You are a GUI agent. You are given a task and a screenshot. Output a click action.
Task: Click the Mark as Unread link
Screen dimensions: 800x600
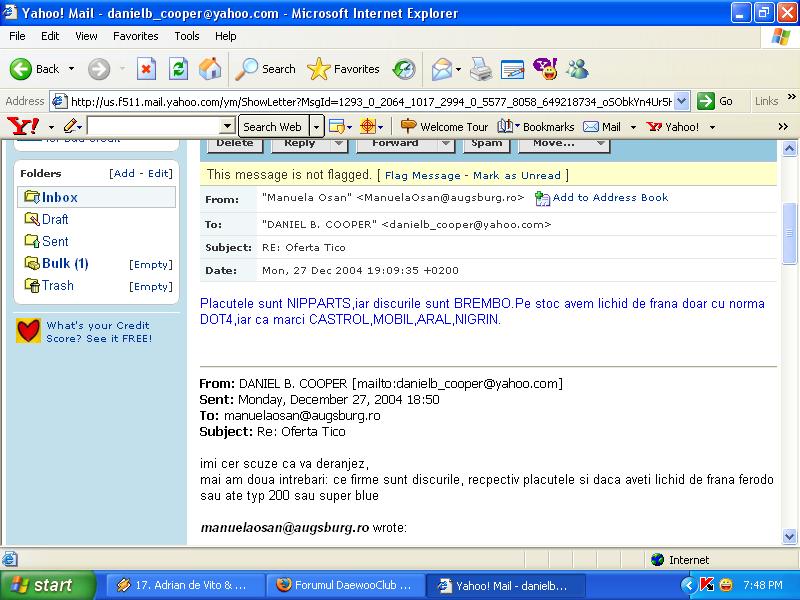pyautogui.click(x=517, y=176)
